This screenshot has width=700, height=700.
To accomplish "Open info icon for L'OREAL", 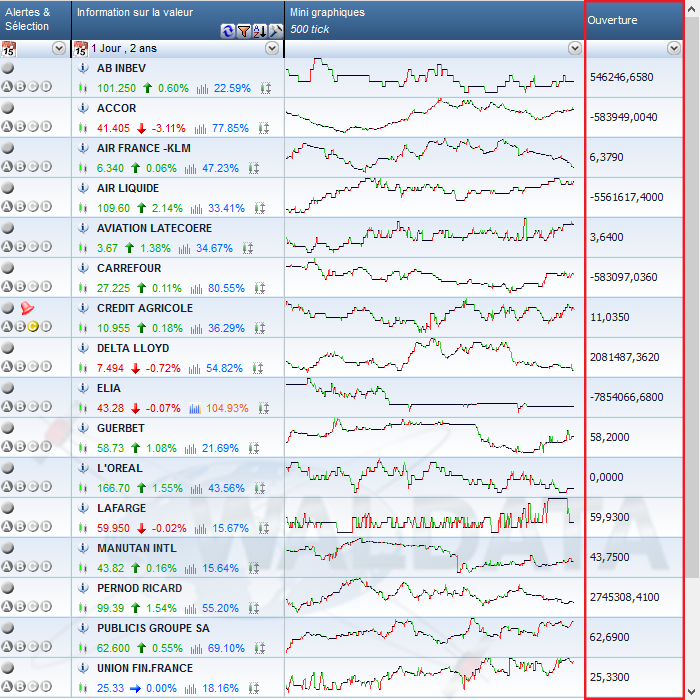I will click(x=83, y=468).
